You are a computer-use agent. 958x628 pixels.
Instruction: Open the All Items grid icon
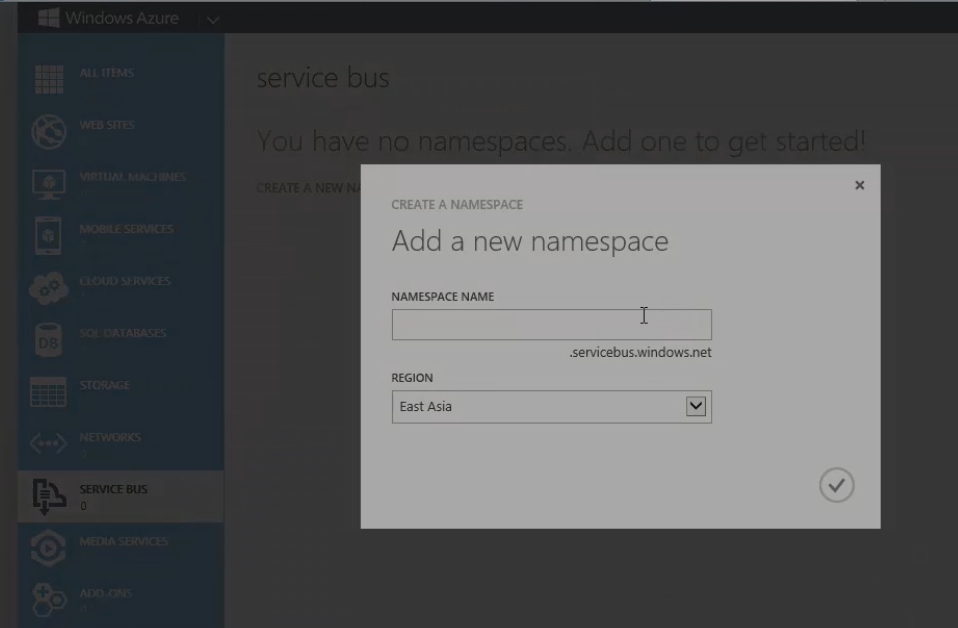point(49,79)
